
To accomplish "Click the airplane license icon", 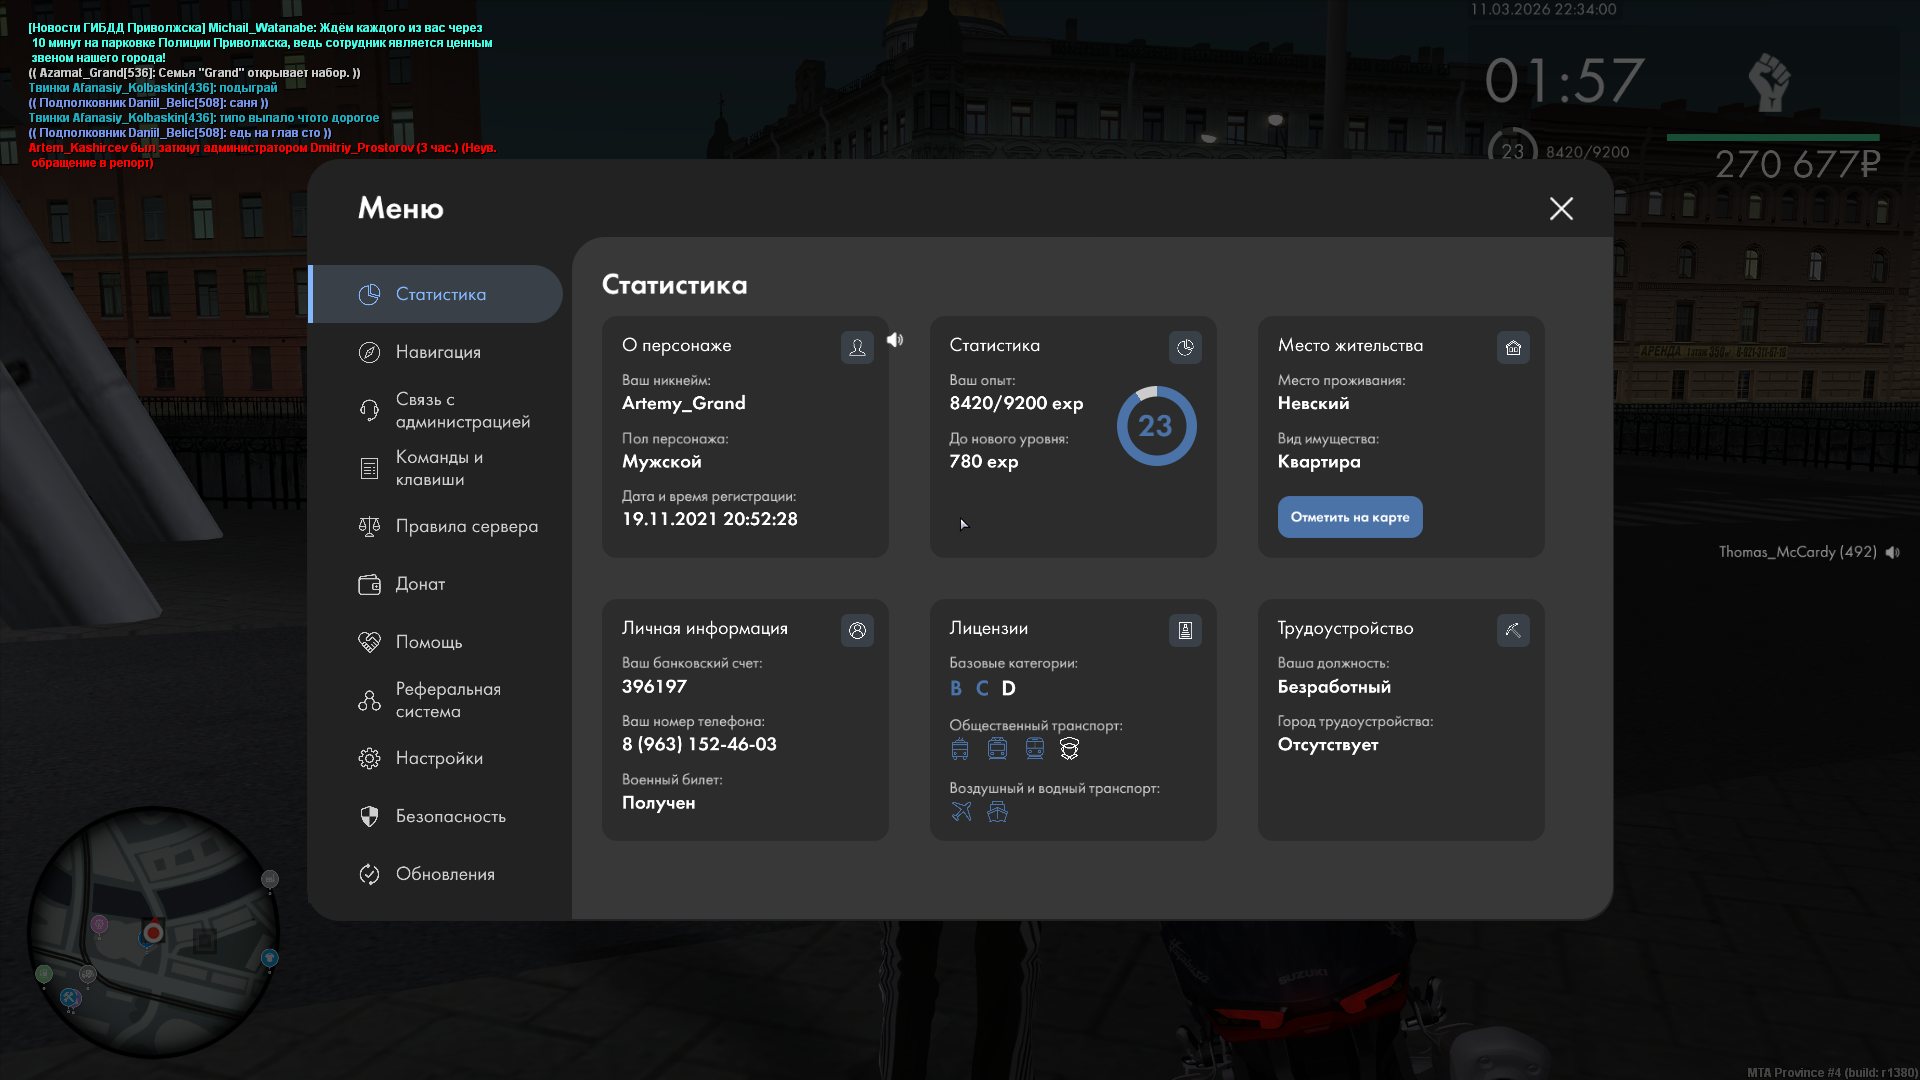I will 961,812.
